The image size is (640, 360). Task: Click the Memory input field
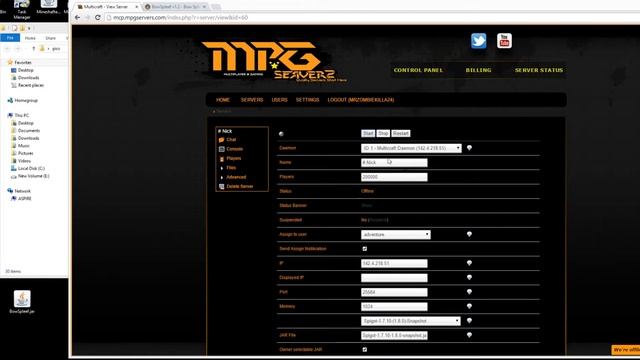394,307
